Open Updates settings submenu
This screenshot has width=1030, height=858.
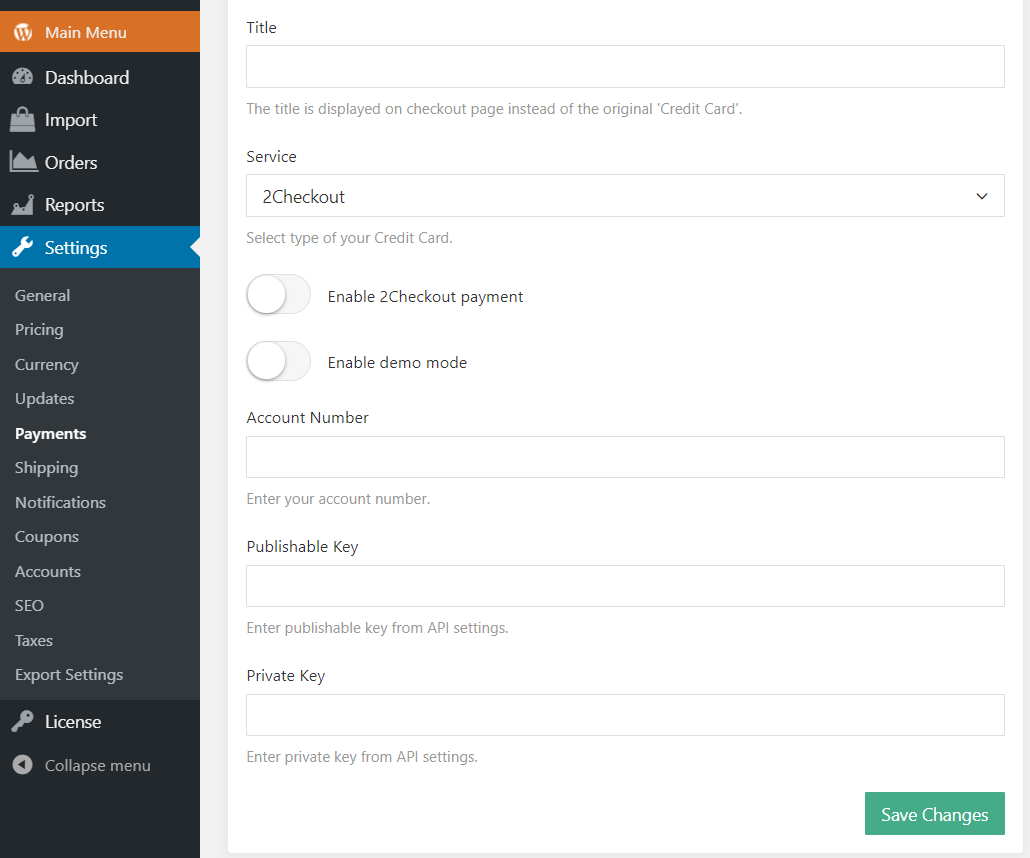point(45,399)
